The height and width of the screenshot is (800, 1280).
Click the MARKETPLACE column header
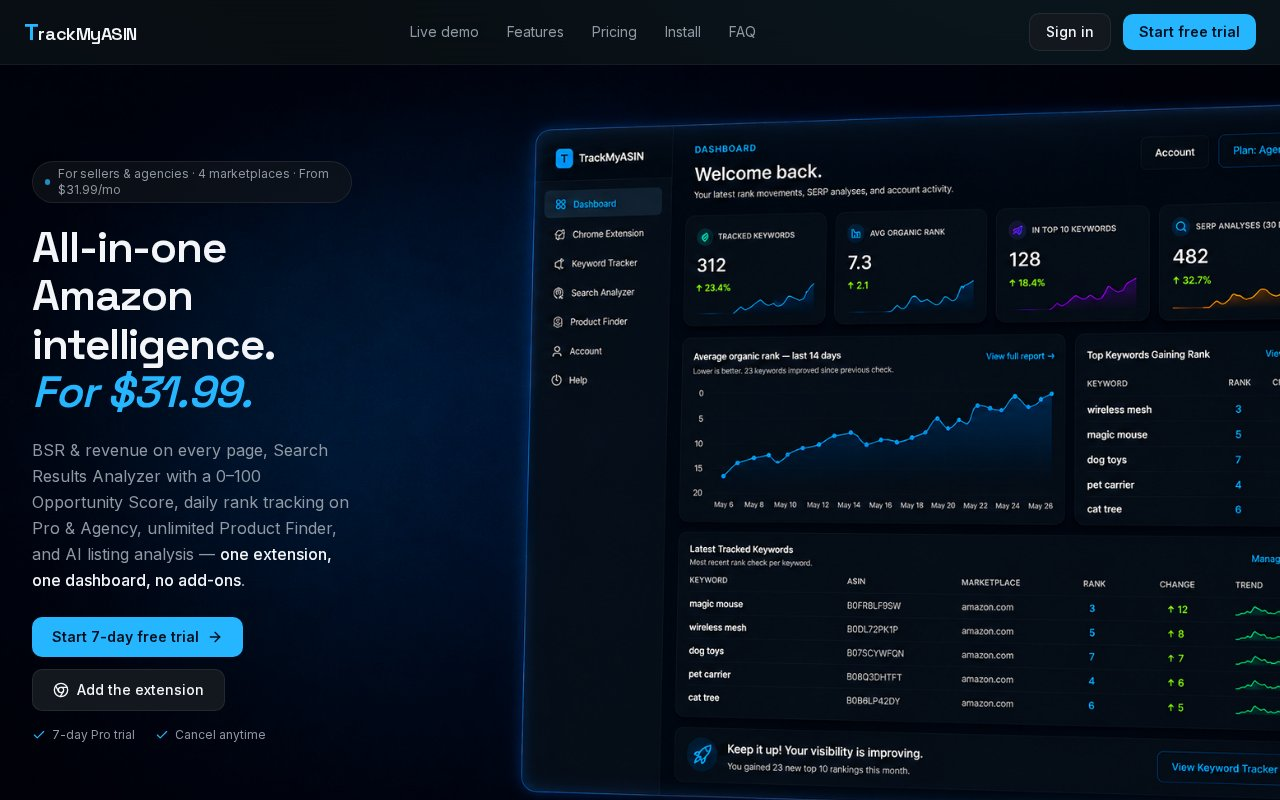991,583
